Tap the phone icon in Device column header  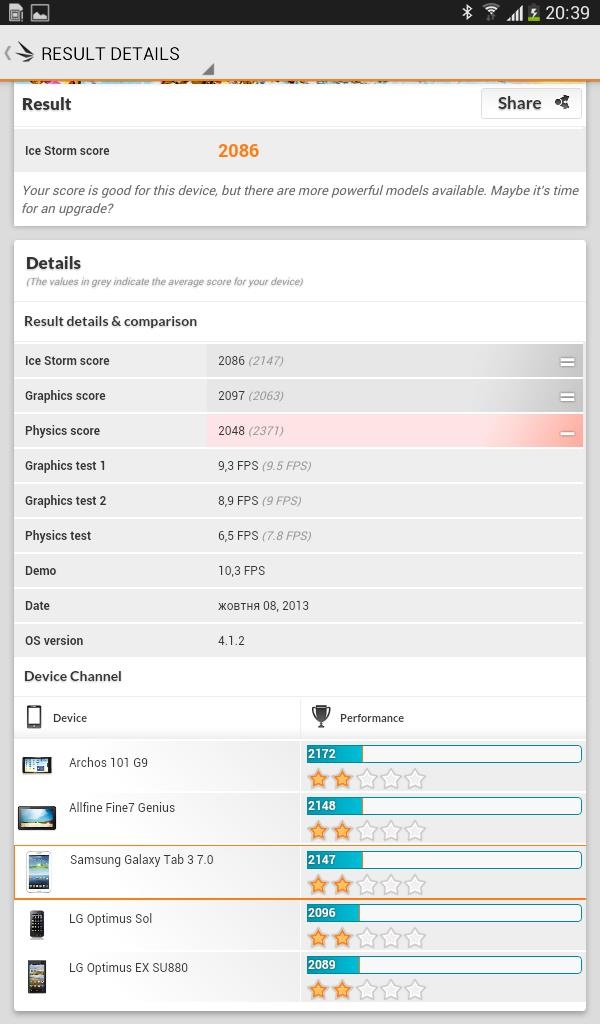(34, 717)
